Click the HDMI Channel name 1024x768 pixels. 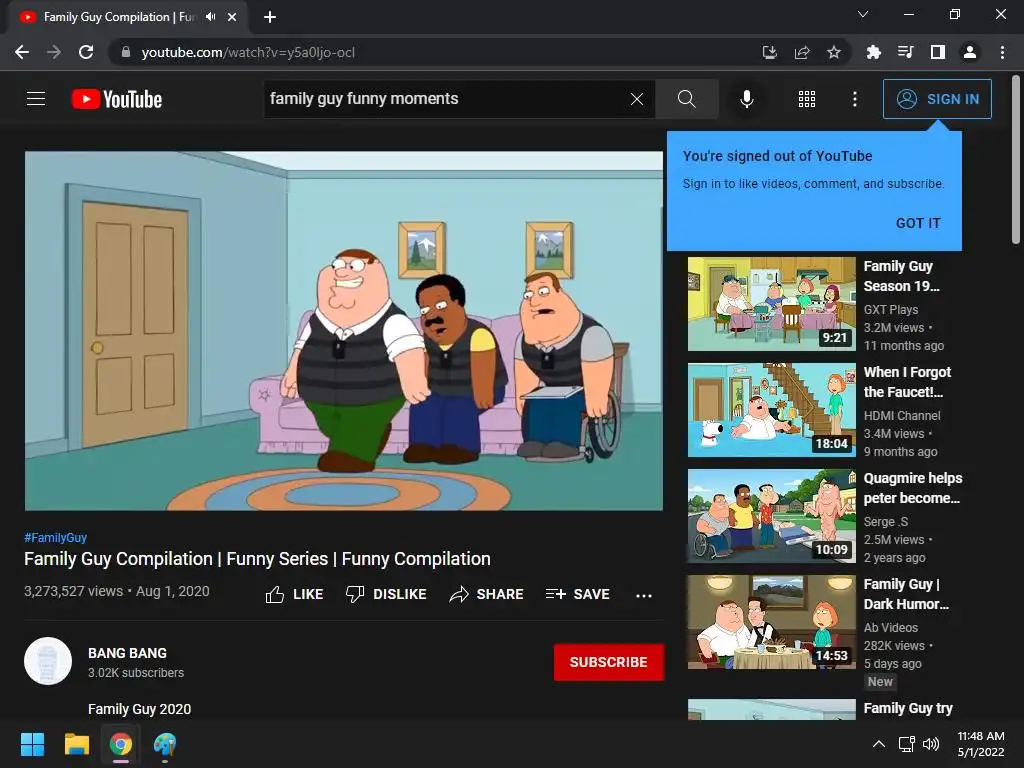tap(902, 415)
